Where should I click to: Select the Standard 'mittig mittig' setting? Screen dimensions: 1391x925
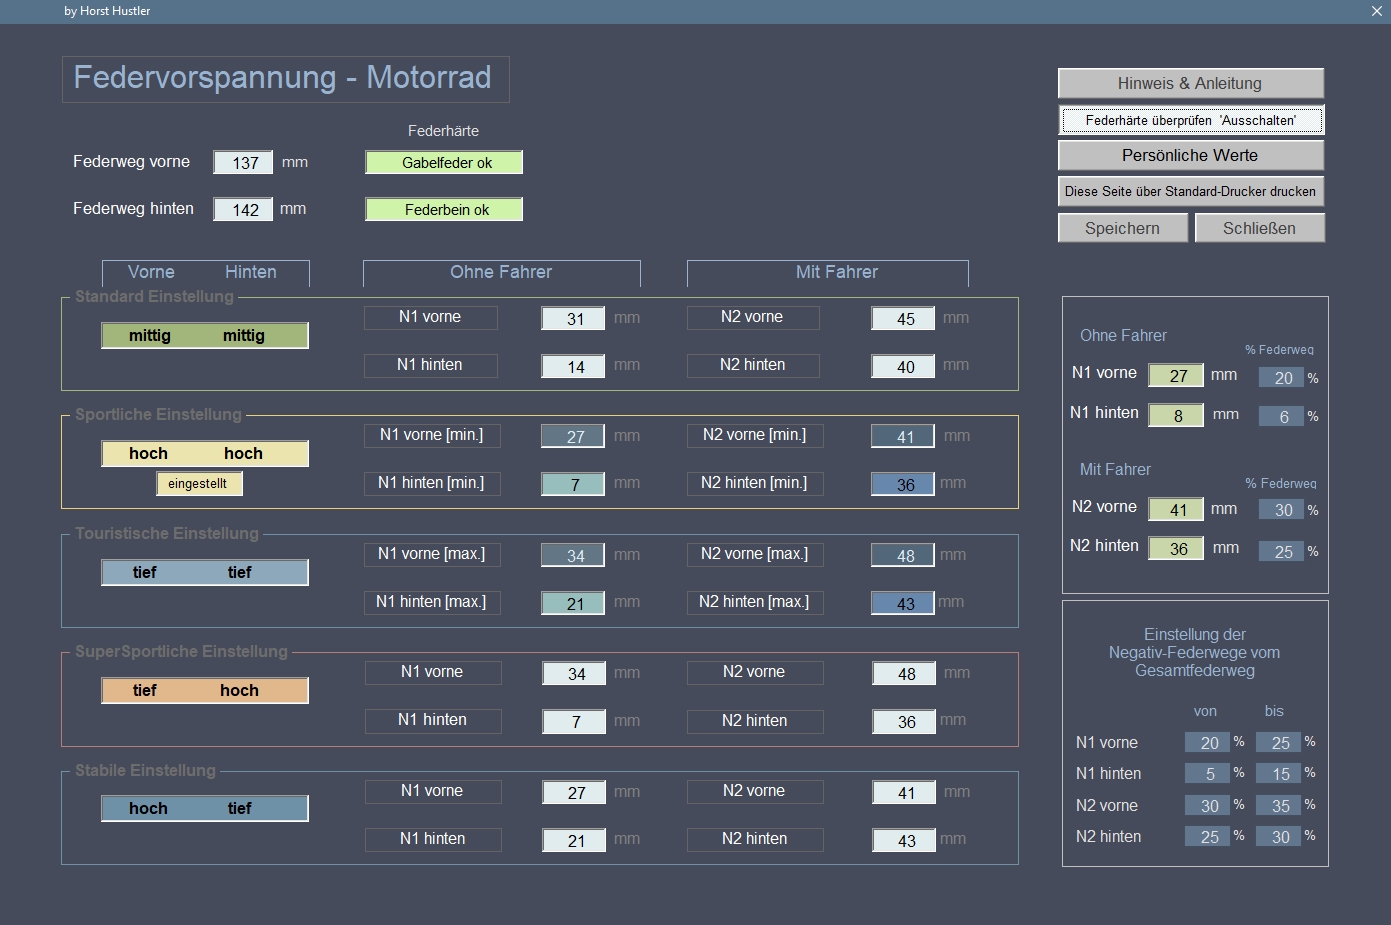click(x=205, y=336)
